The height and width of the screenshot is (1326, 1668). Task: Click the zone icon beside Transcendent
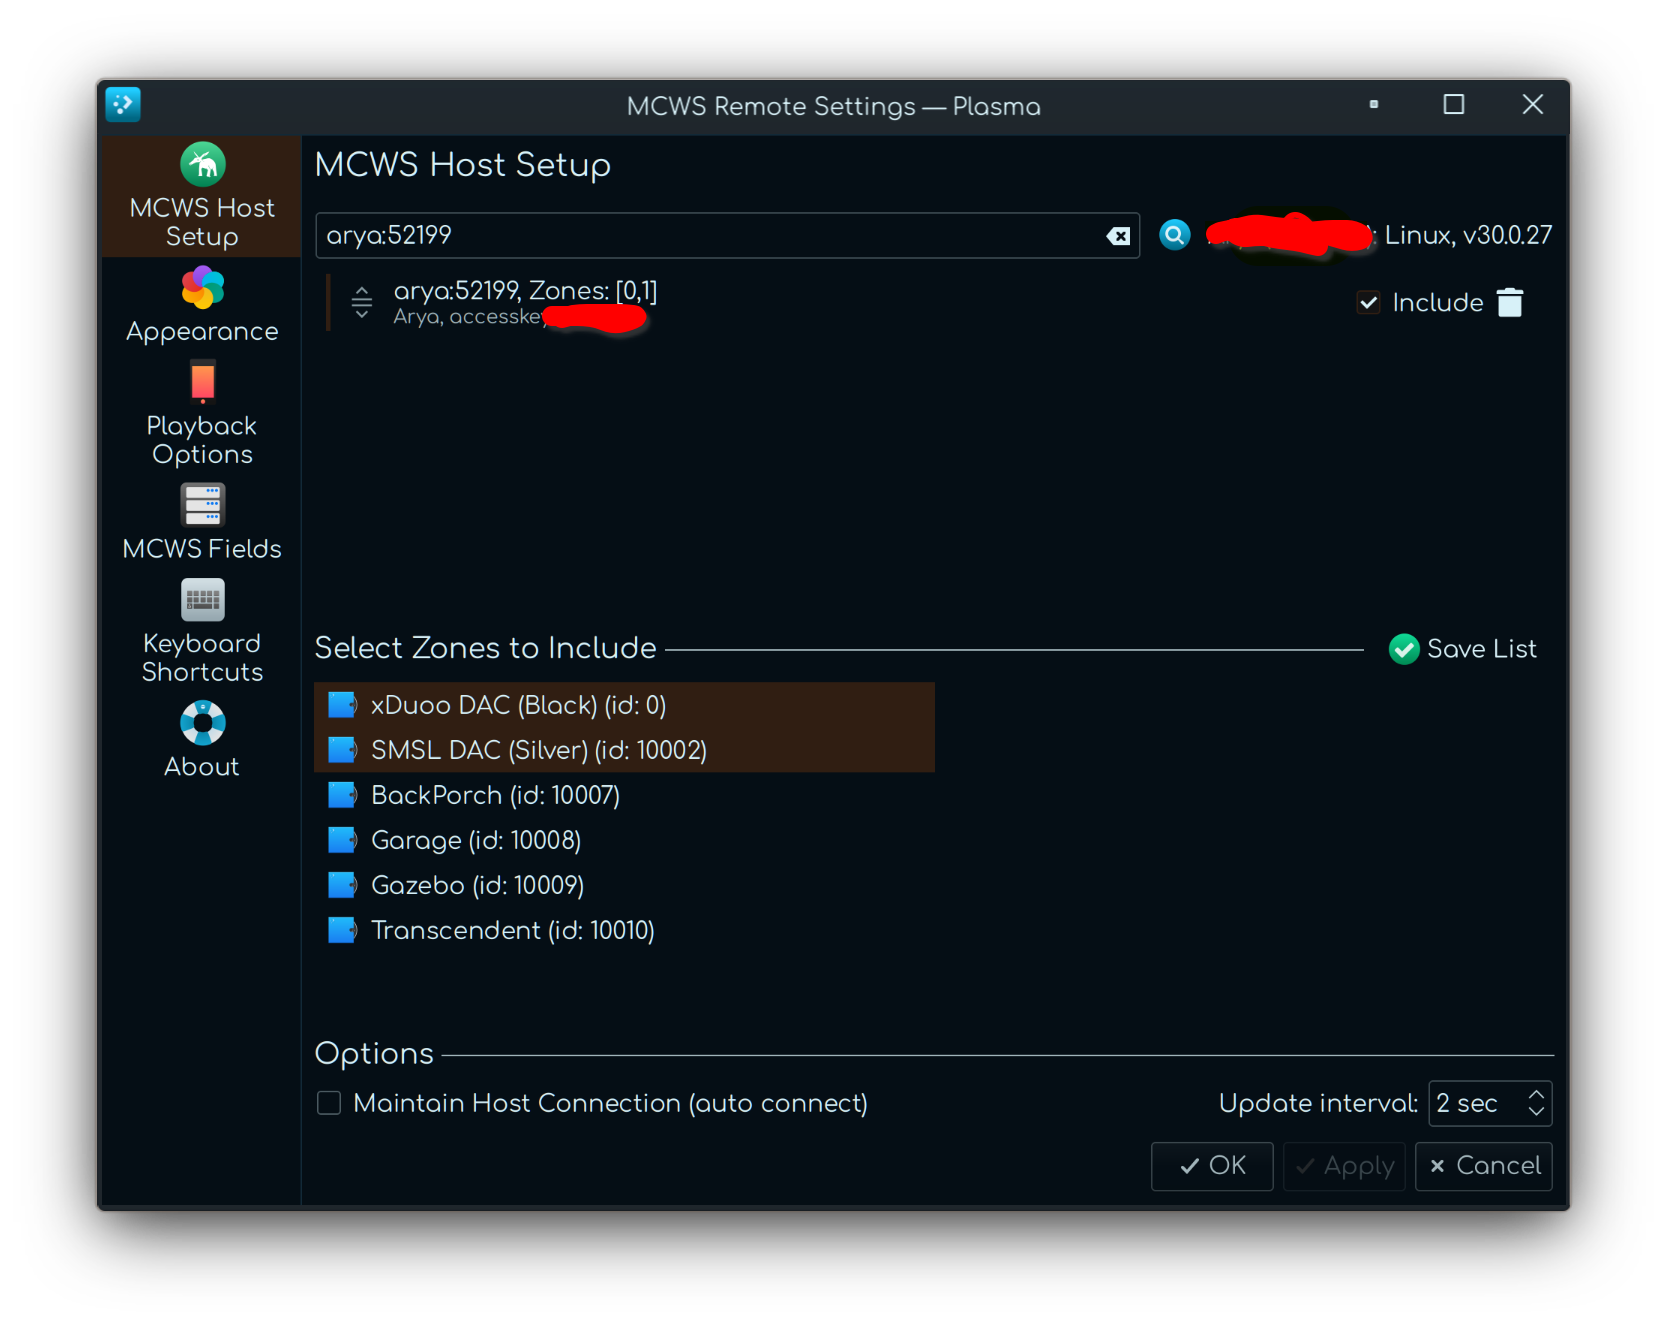coord(342,930)
